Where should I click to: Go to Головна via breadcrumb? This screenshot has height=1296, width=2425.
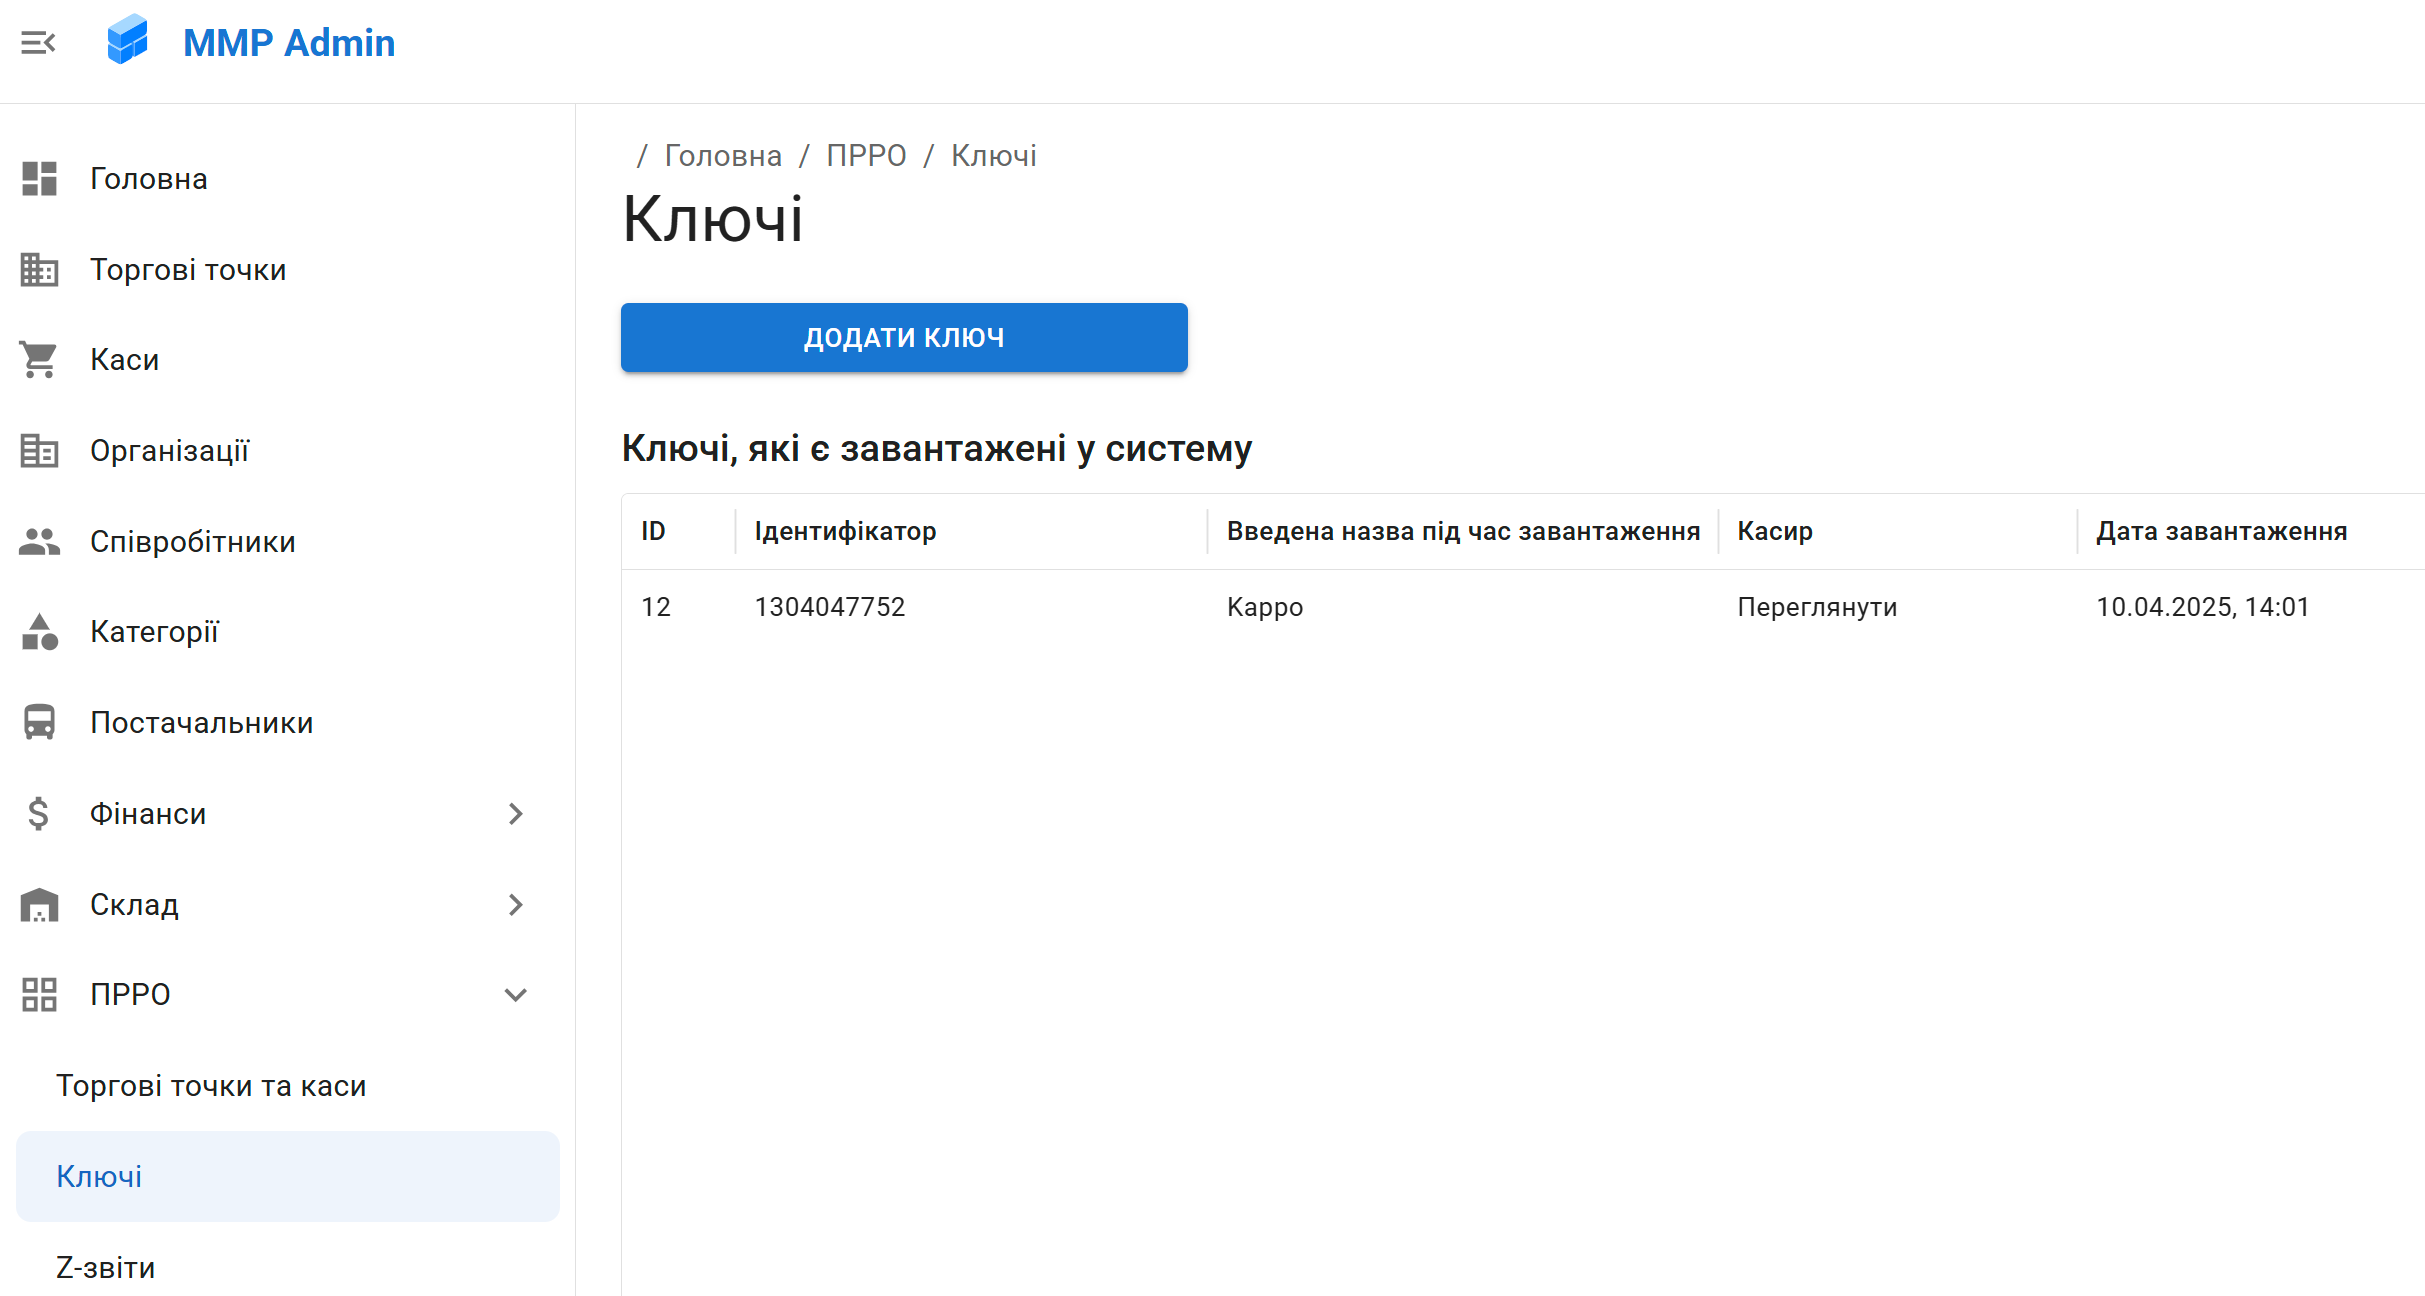(722, 156)
